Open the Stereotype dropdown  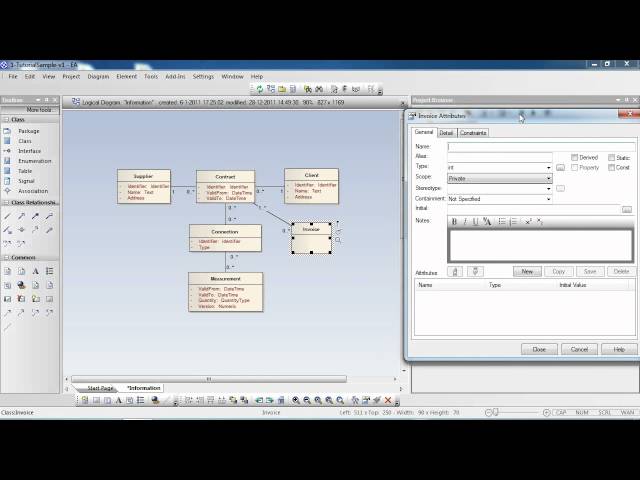point(548,189)
